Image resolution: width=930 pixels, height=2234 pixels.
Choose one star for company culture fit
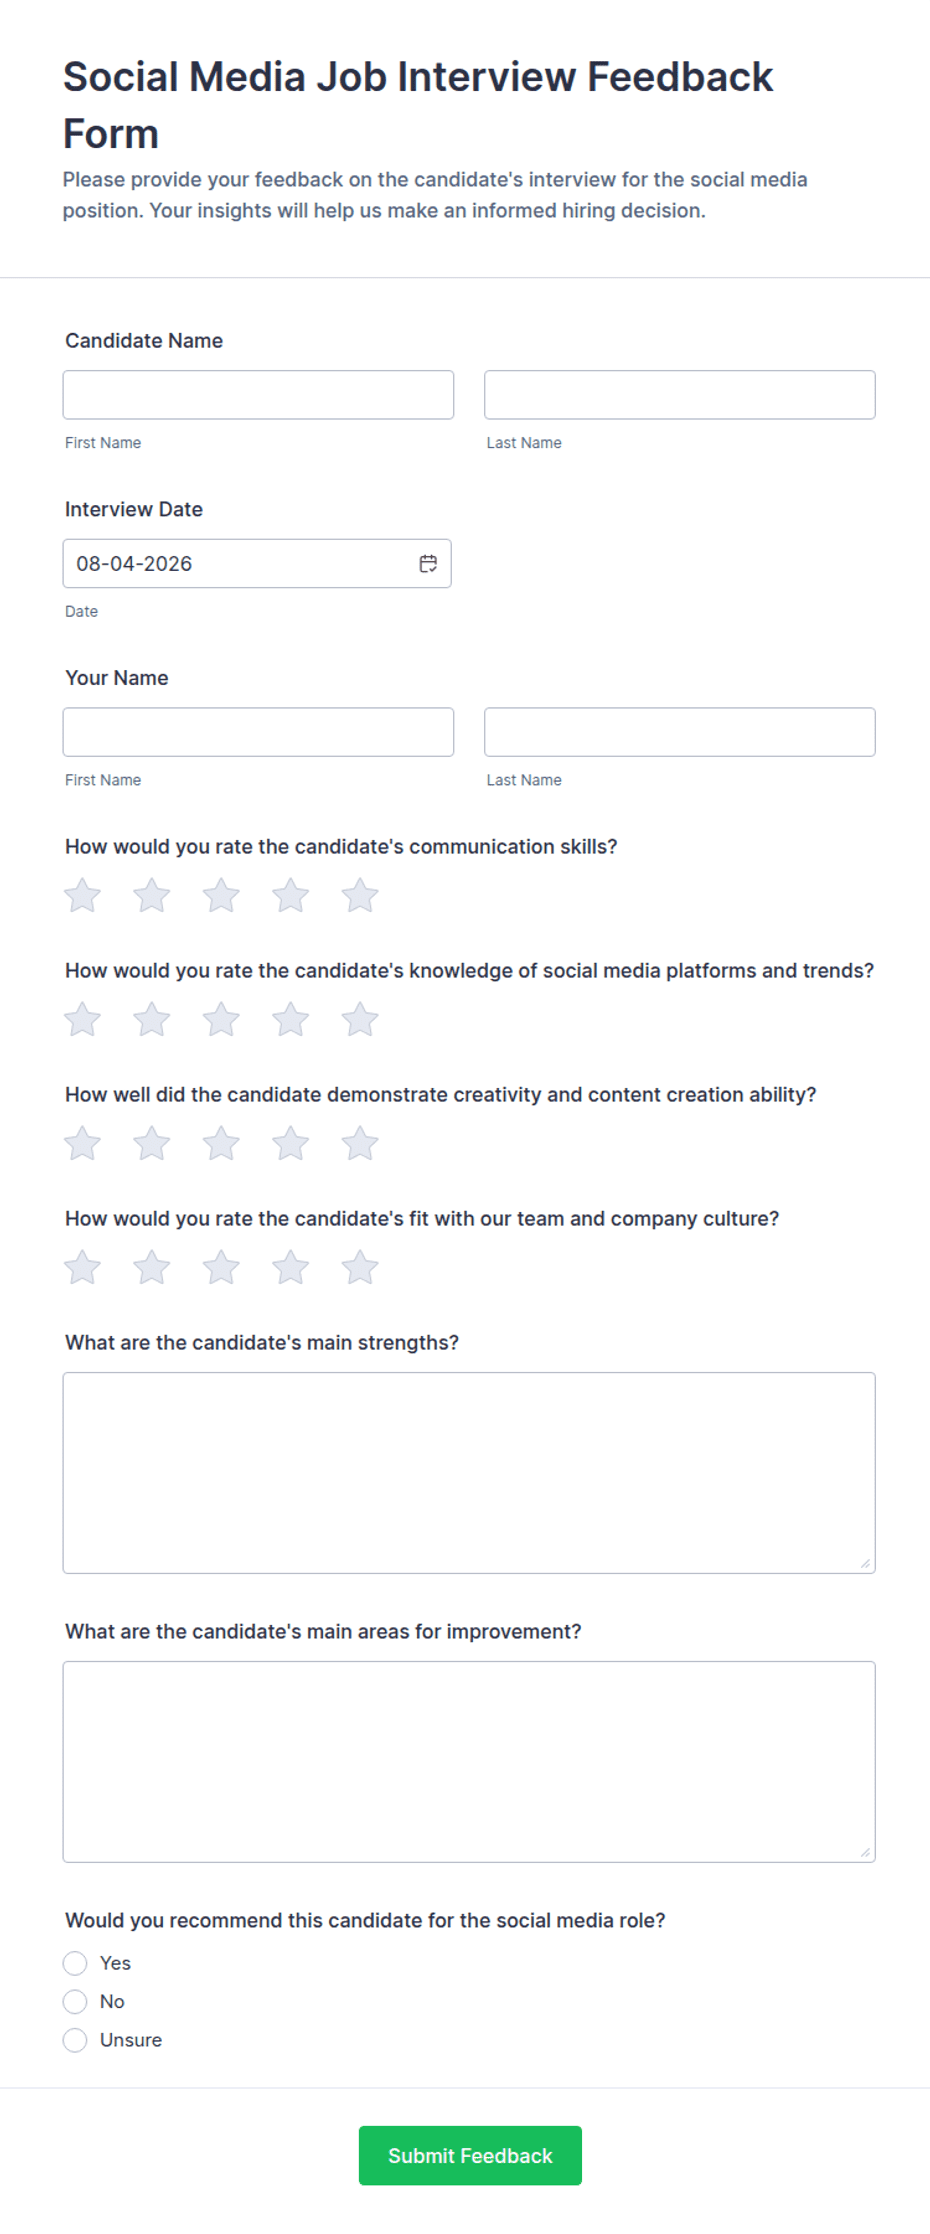82,1267
